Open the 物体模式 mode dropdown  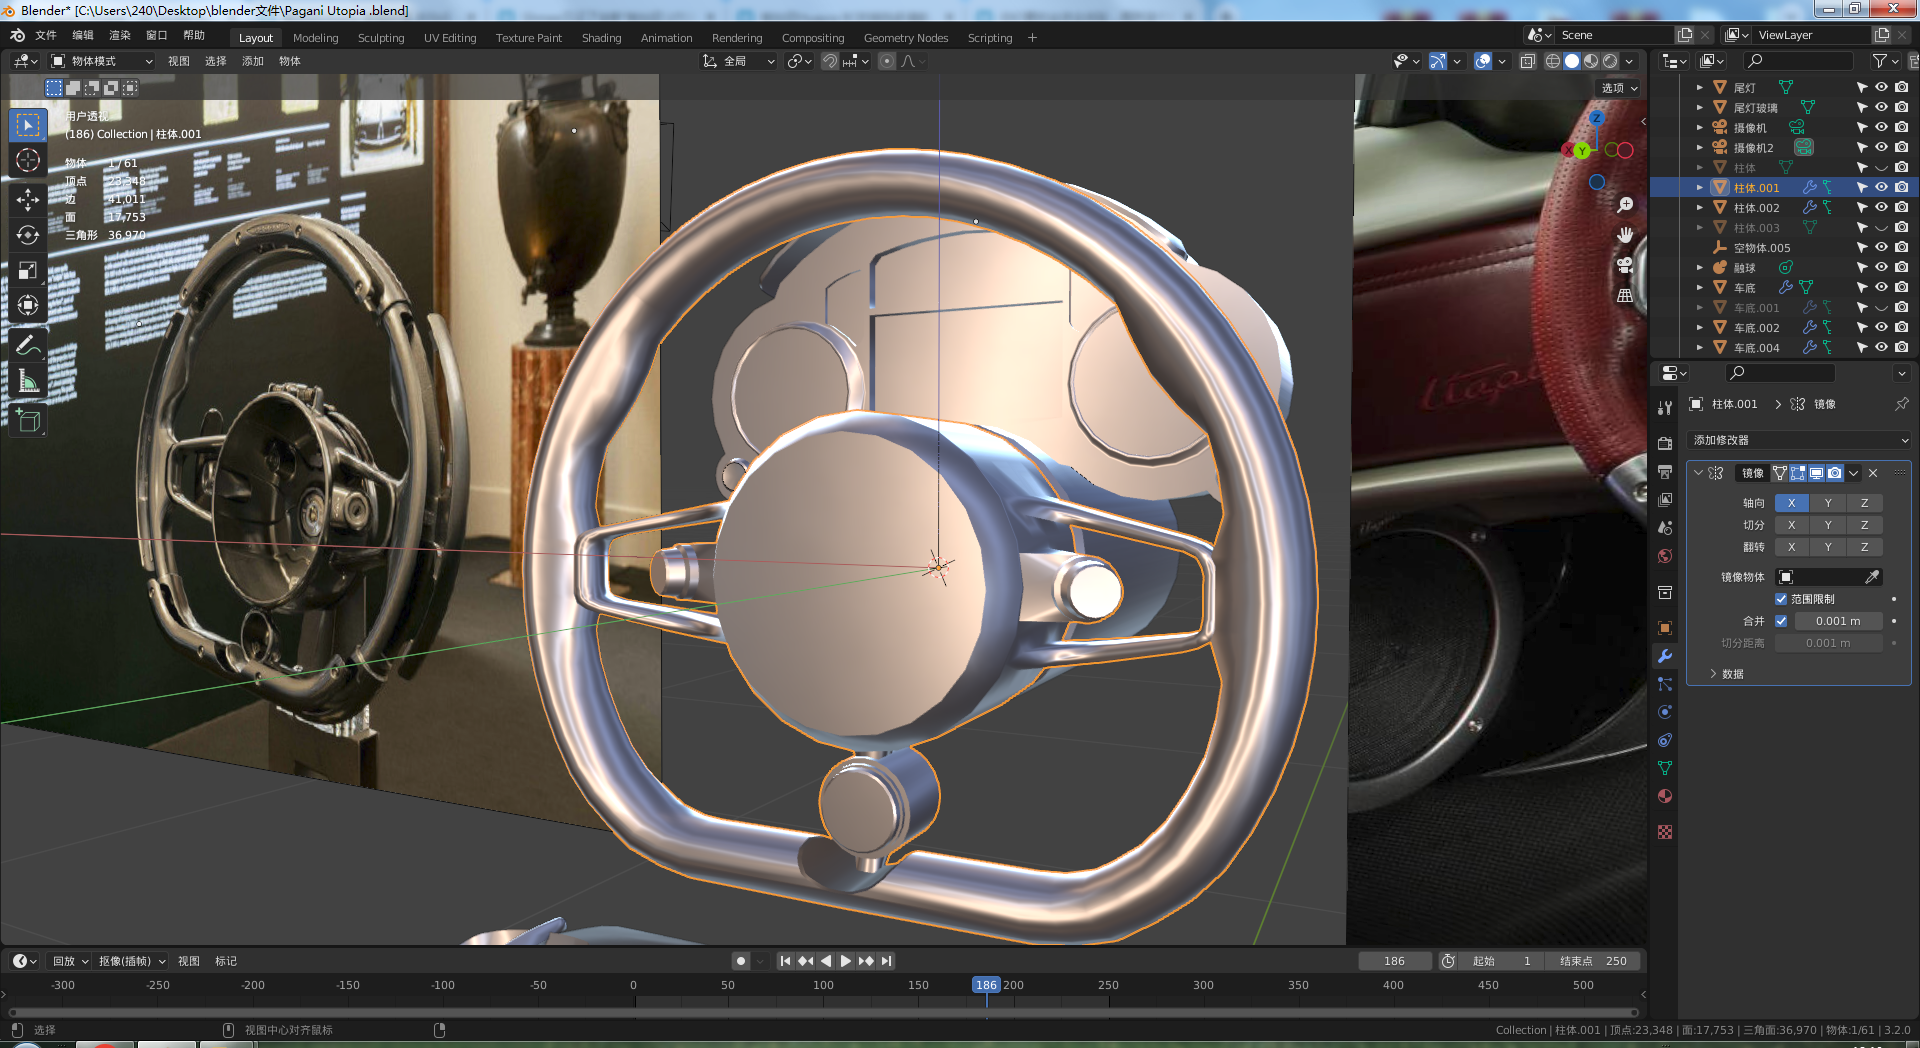102,61
